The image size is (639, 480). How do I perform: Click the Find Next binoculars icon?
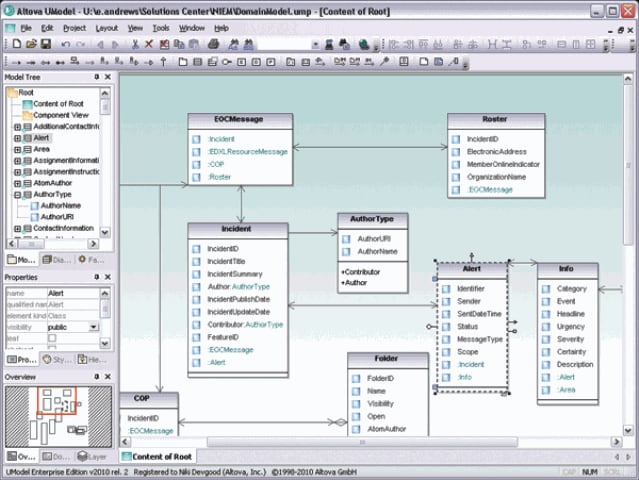248,44
